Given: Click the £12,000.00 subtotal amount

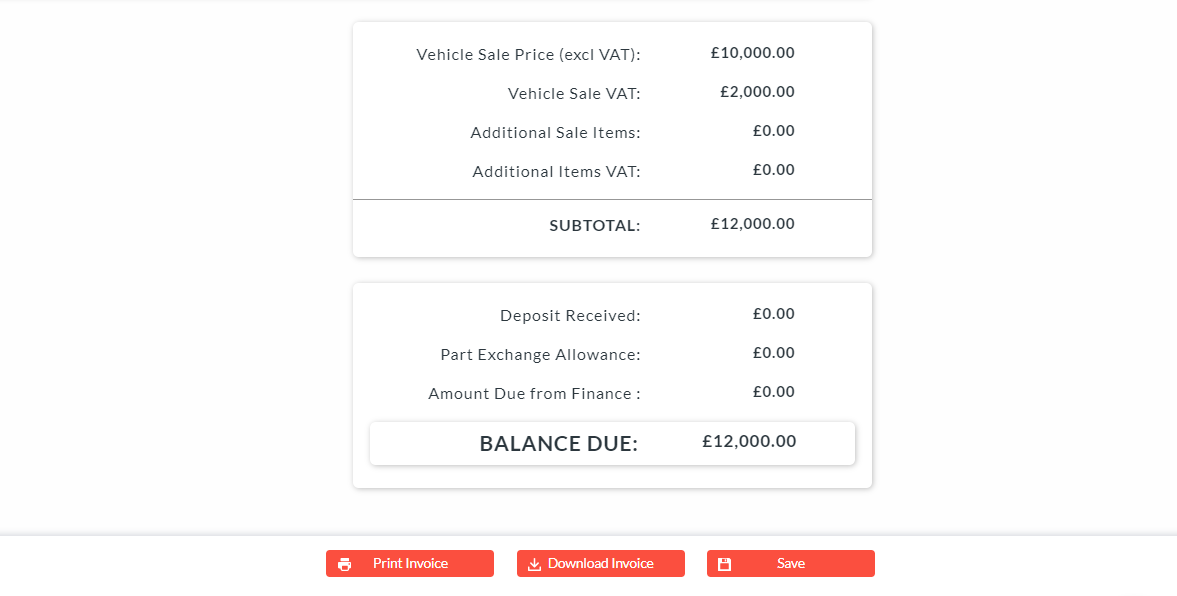Looking at the screenshot, I should pyautogui.click(x=752, y=224).
